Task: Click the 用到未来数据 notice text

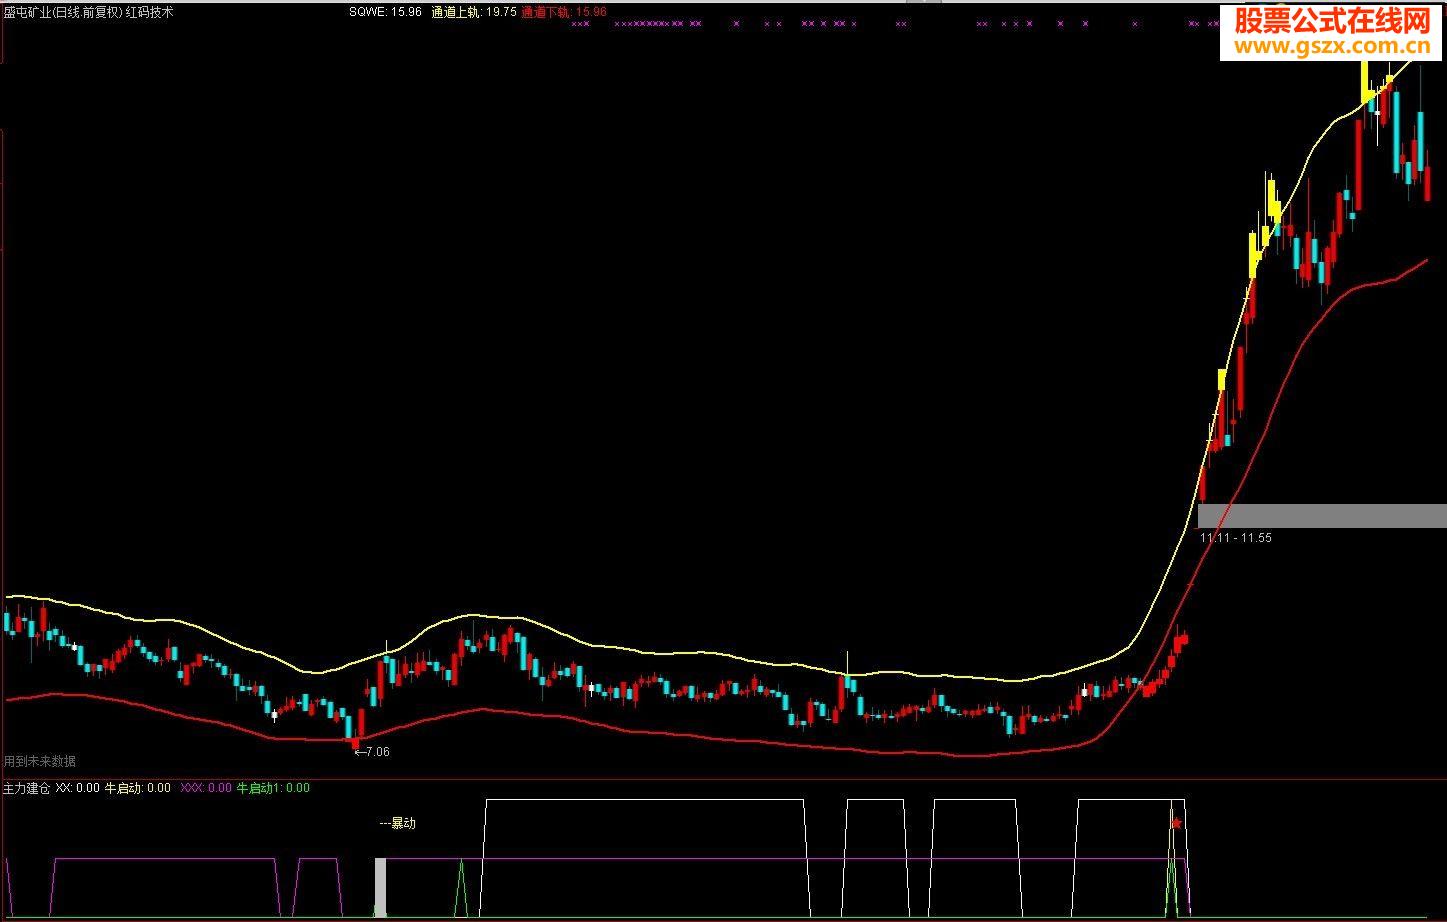Action: pyautogui.click(x=39, y=761)
